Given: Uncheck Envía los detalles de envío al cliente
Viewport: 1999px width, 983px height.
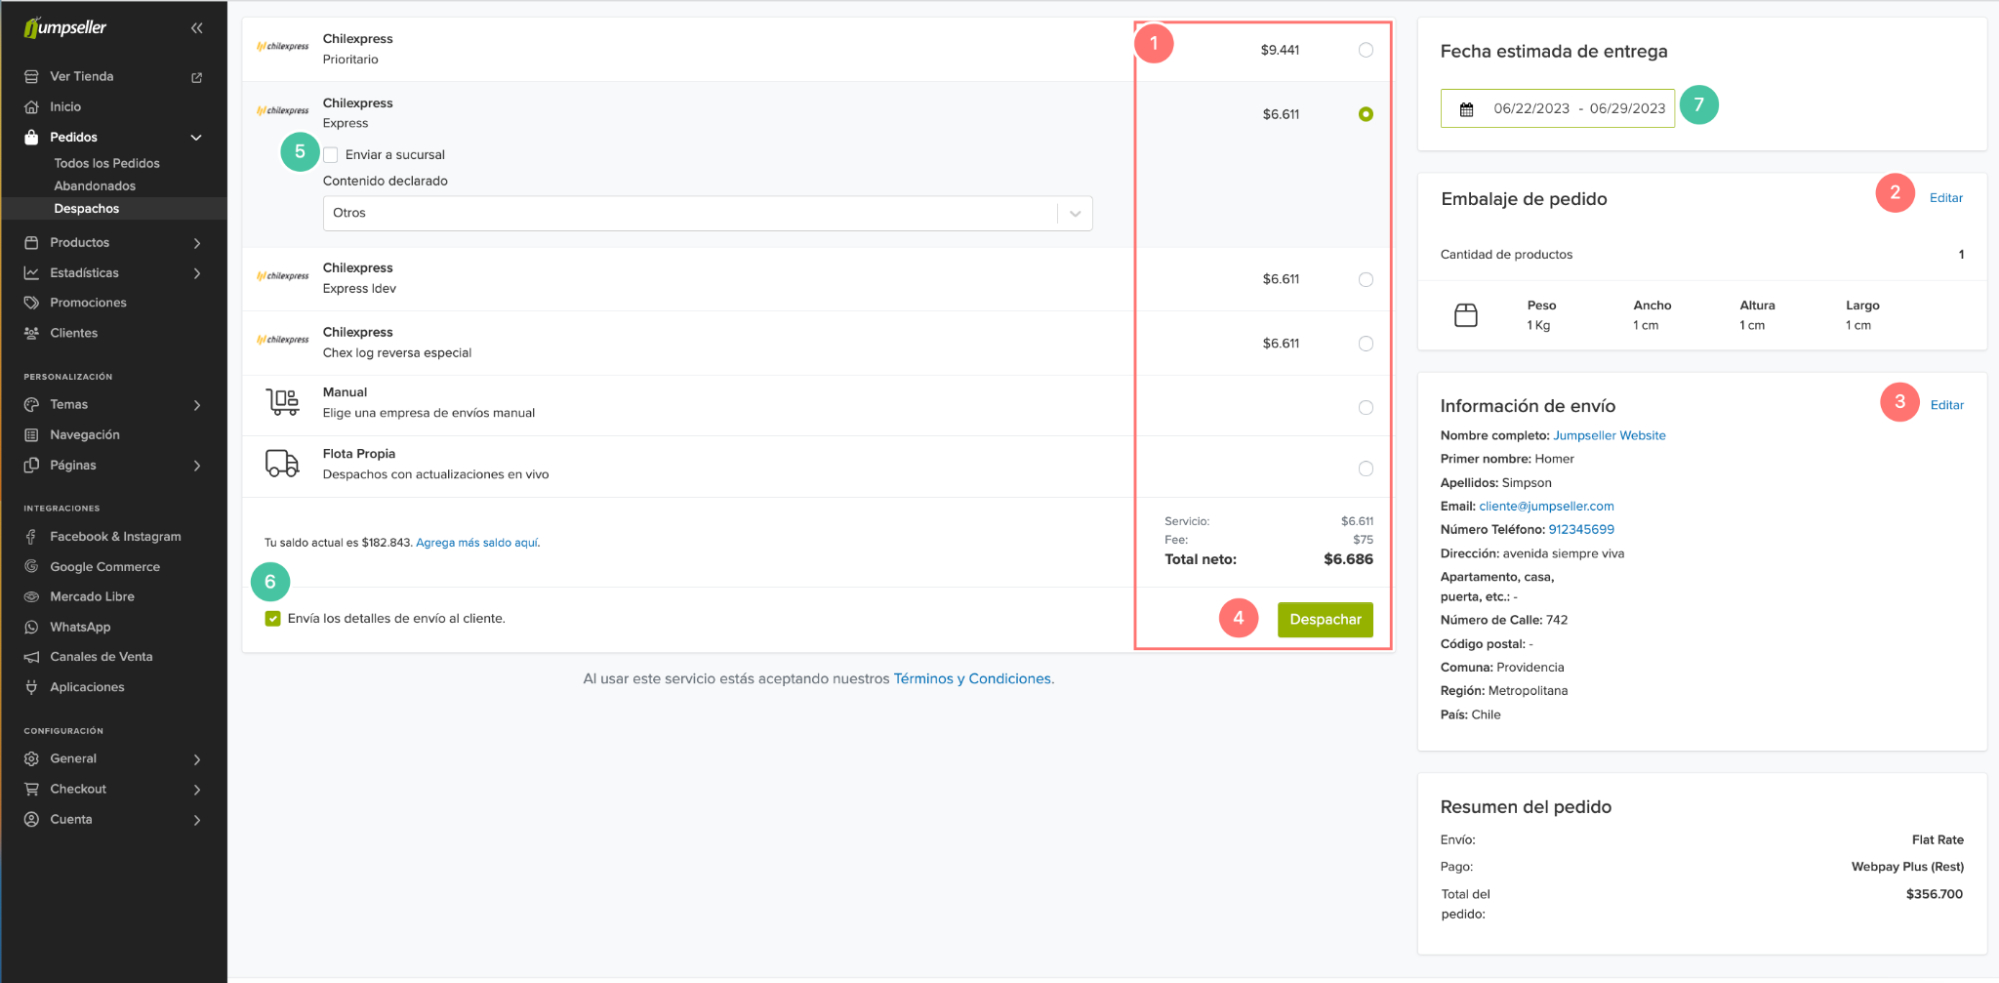Looking at the screenshot, I should [x=273, y=619].
